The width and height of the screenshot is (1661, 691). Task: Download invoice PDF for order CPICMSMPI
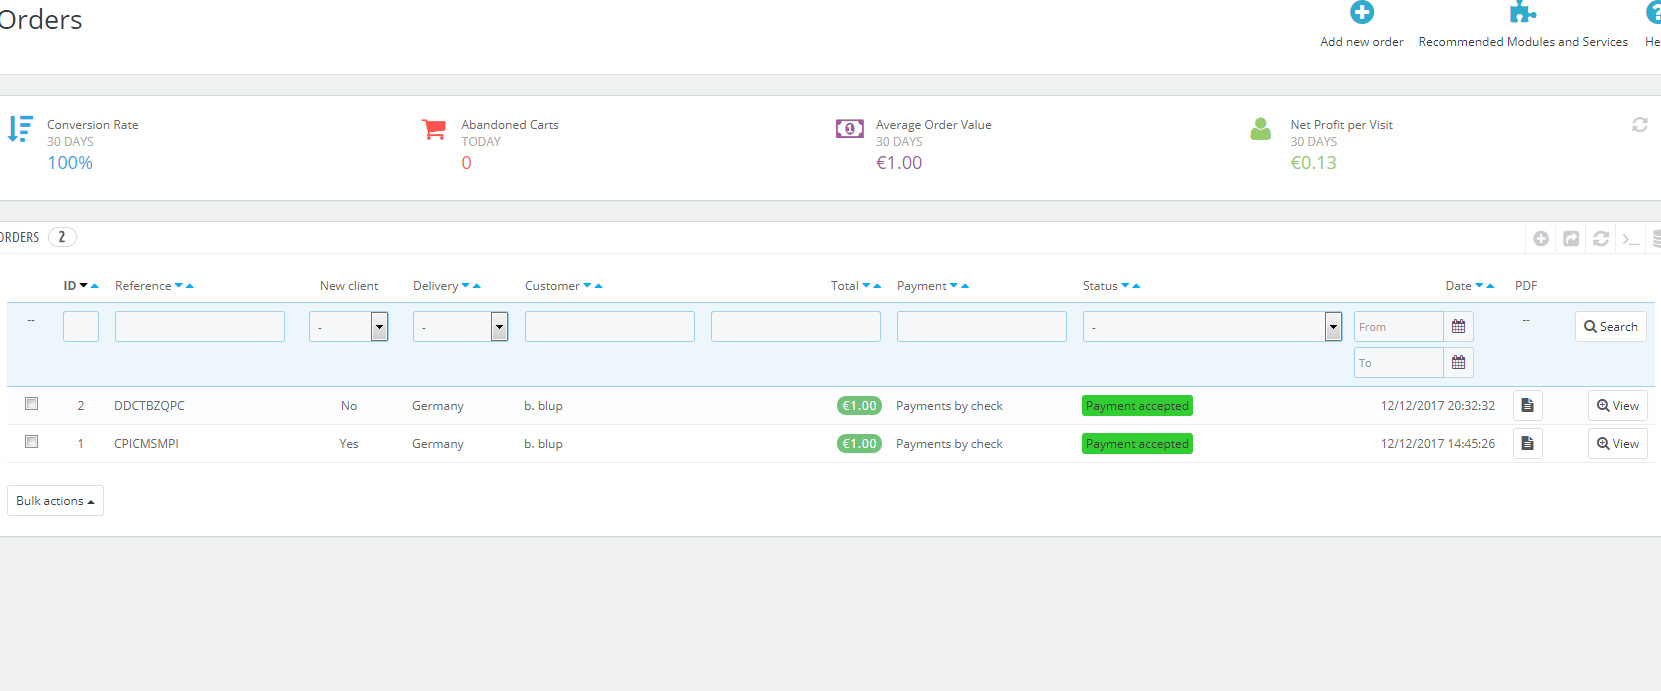pos(1527,444)
